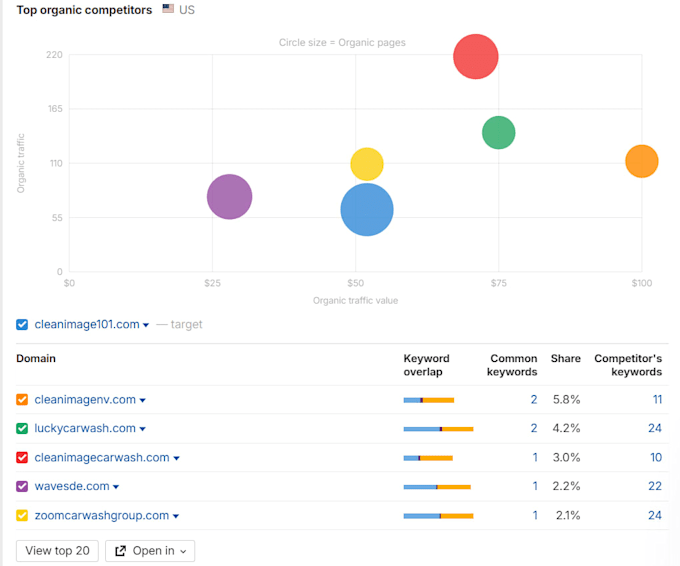This screenshot has height=566, width=680.
Task: Click the US flag icon
Action: pos(168,8)
